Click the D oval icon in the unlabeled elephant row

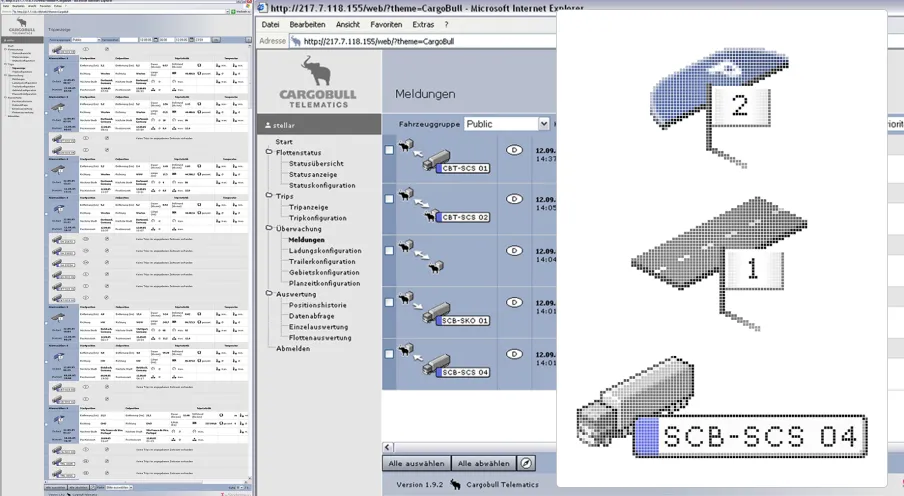click(514, 250)
